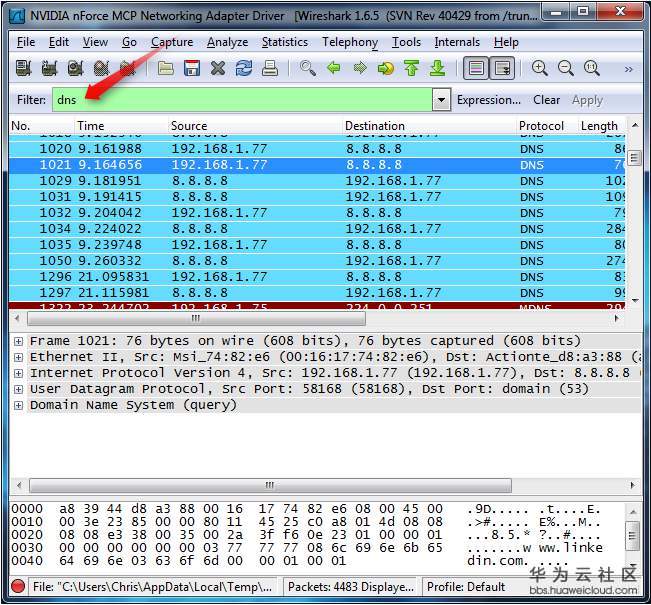Open the View menu

click(x=95, y=42)
